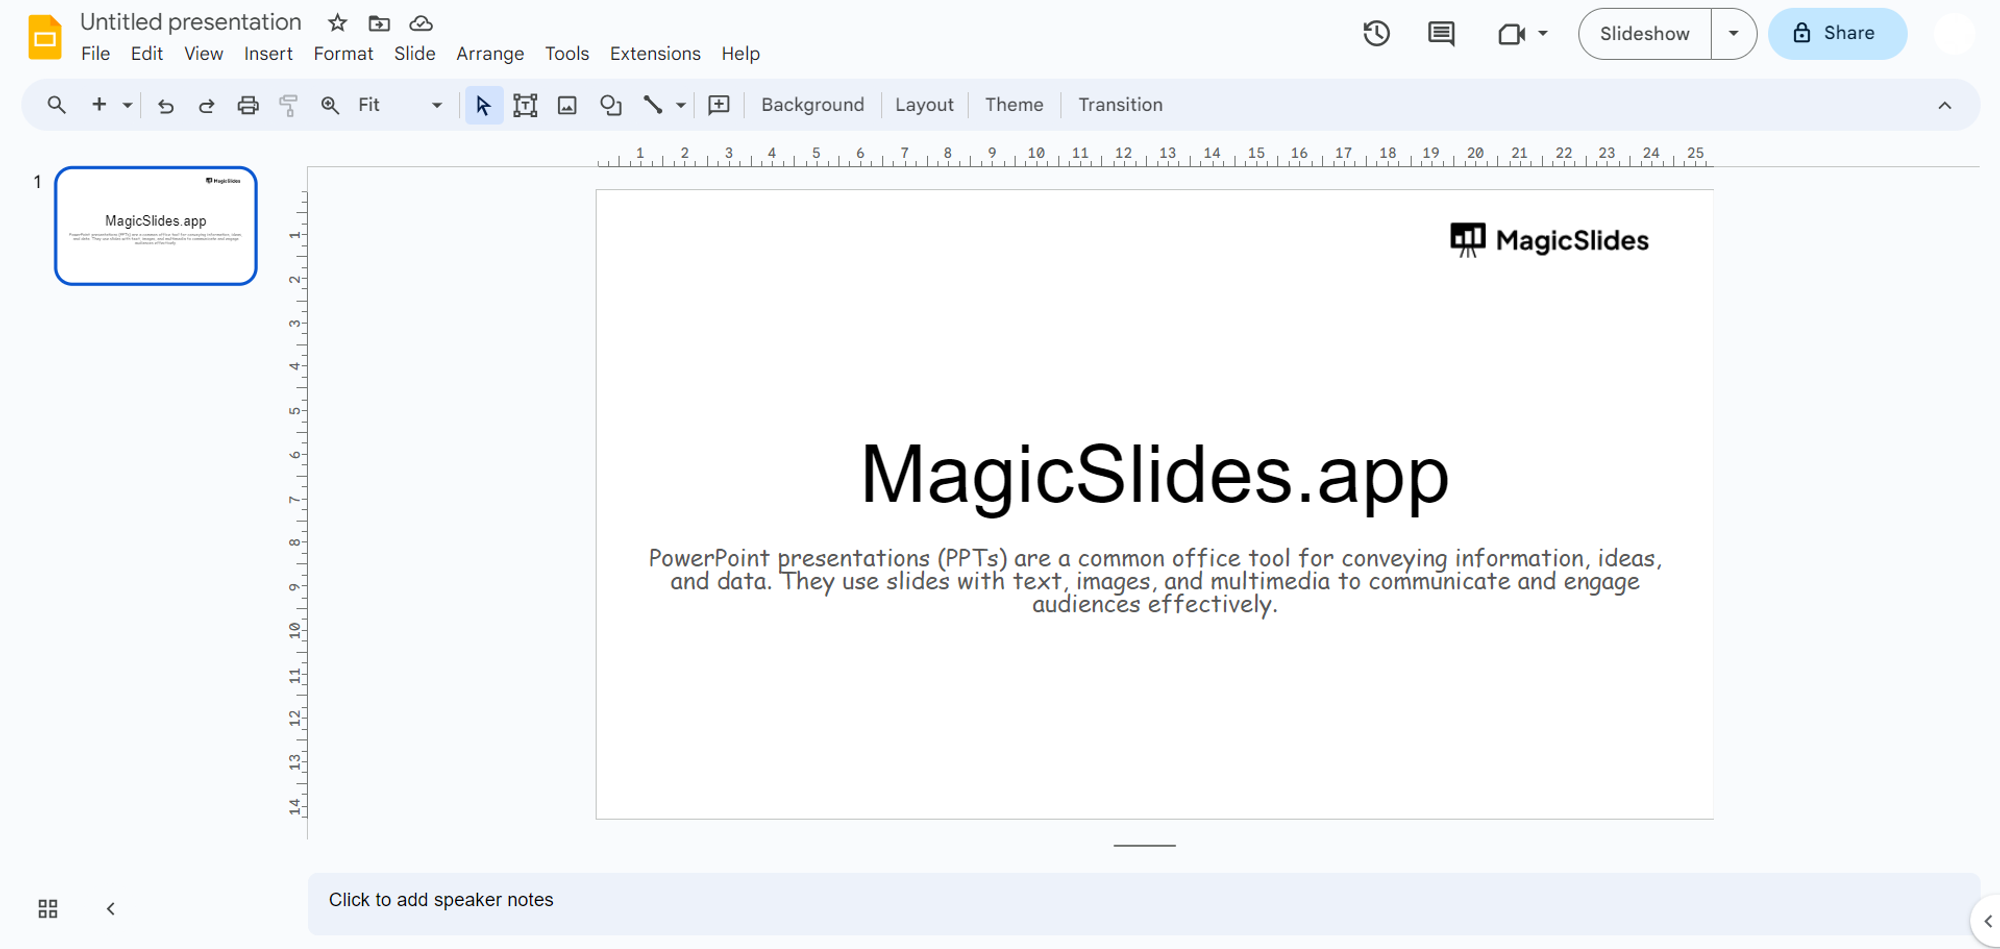
Task: Start the Slideshow
Action: point(1645,33)
